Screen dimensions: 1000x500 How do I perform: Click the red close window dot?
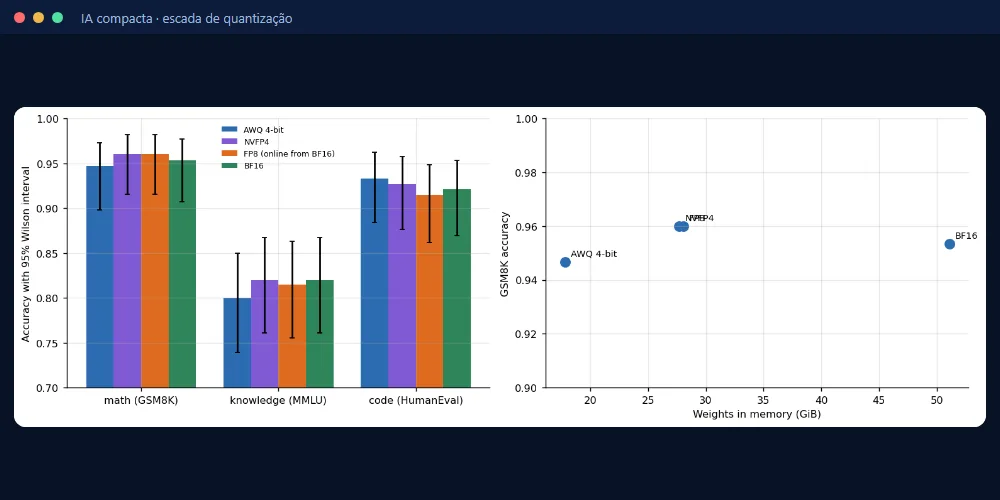point(19,18)
